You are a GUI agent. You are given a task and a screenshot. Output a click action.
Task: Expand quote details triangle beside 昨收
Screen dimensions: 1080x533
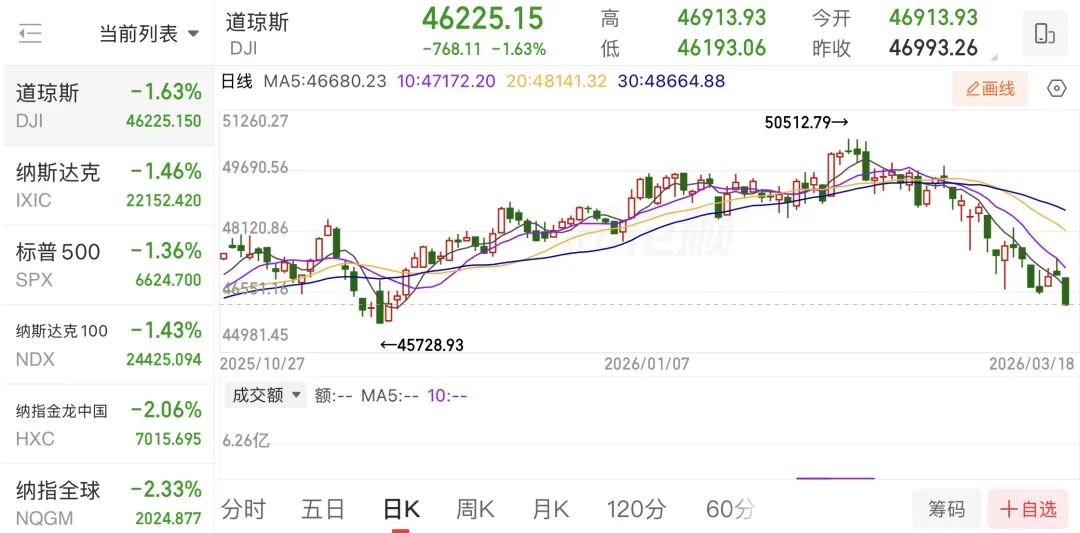pyautogui.click(x=994, y=56)
